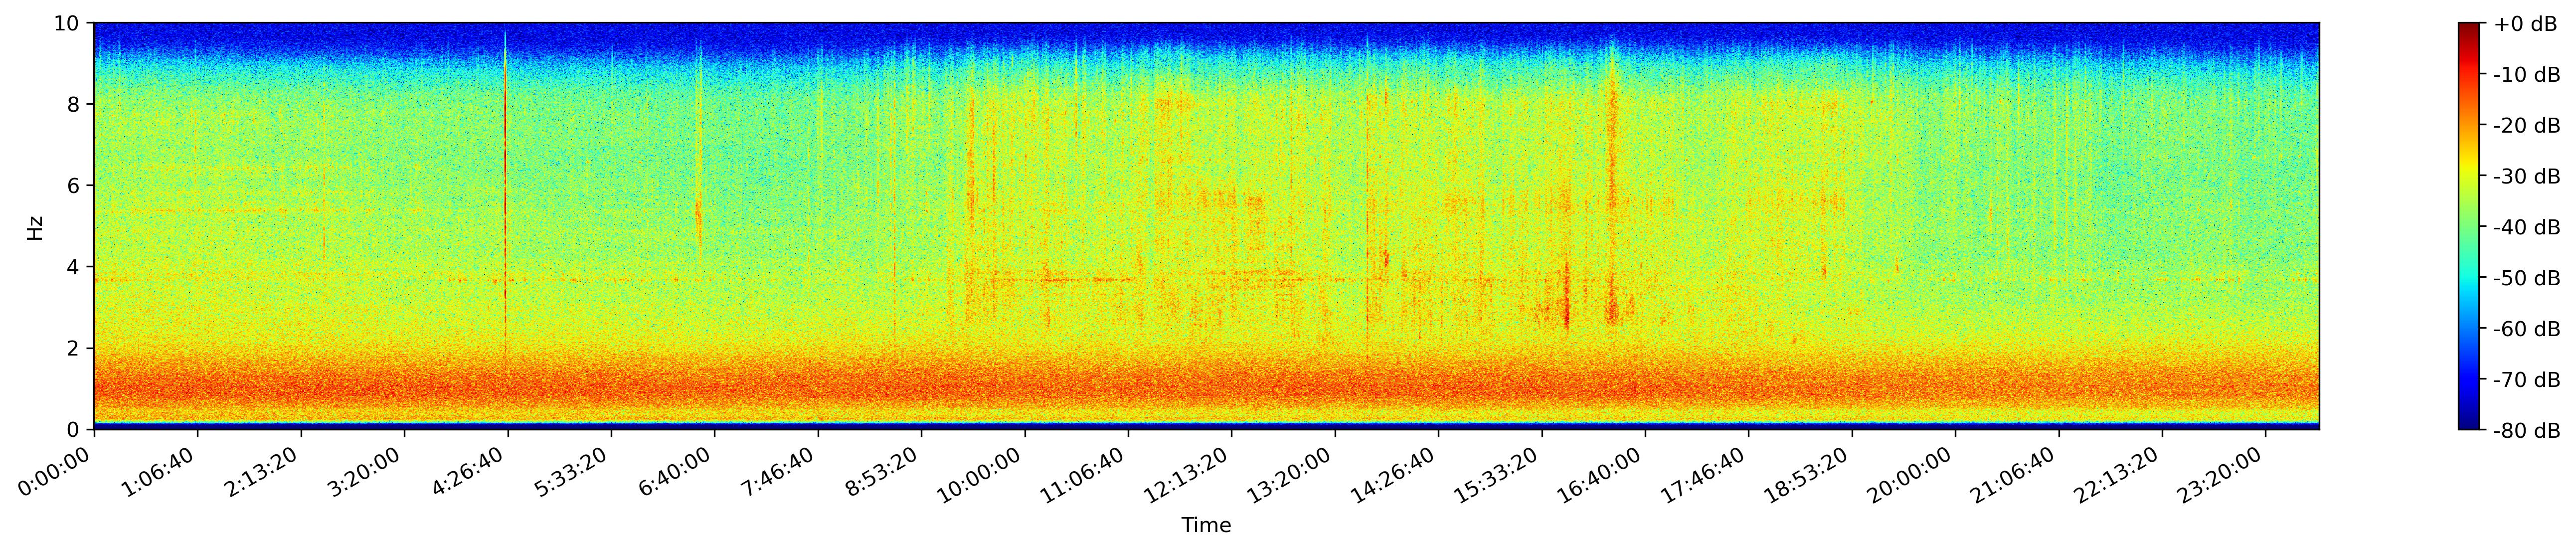Image resolution: width=2576 pixels, height=551 pixels.
Task: Click the strong vertical spike near 4:26:40
Action: pos(505,200)
